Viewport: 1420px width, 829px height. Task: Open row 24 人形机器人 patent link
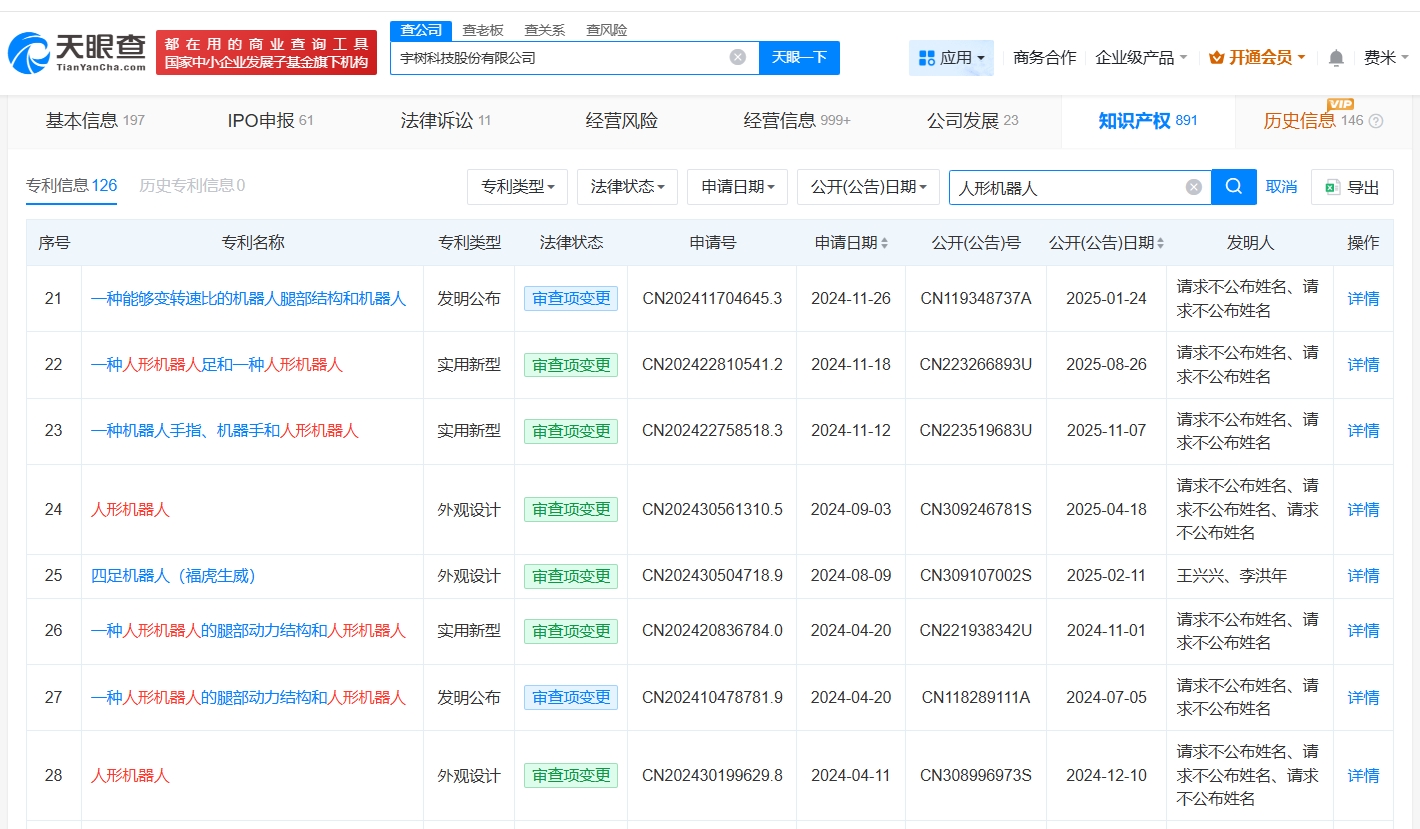130,510
